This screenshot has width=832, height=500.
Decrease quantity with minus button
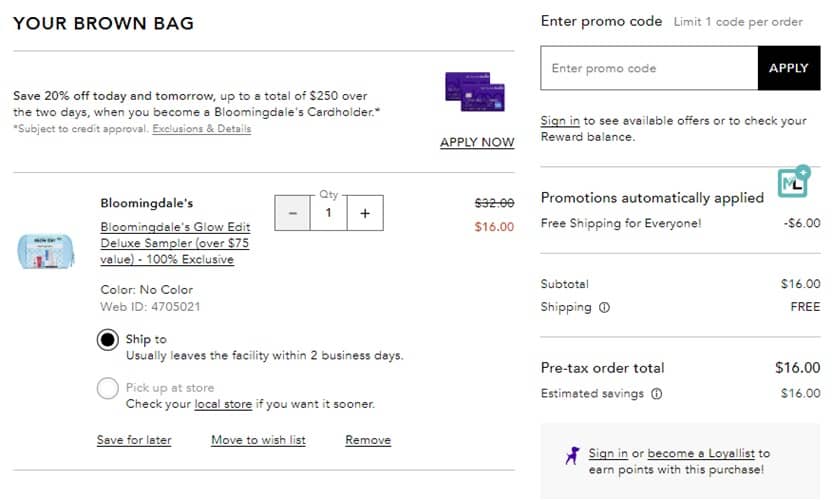coord(292,213)
